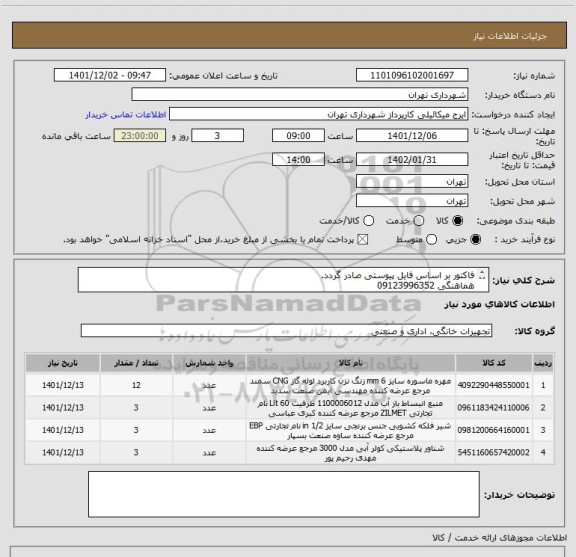Click the date 1401/12/13 in row 1
Image resolution: width=576 pixels, height=557 pixels.
63,385
